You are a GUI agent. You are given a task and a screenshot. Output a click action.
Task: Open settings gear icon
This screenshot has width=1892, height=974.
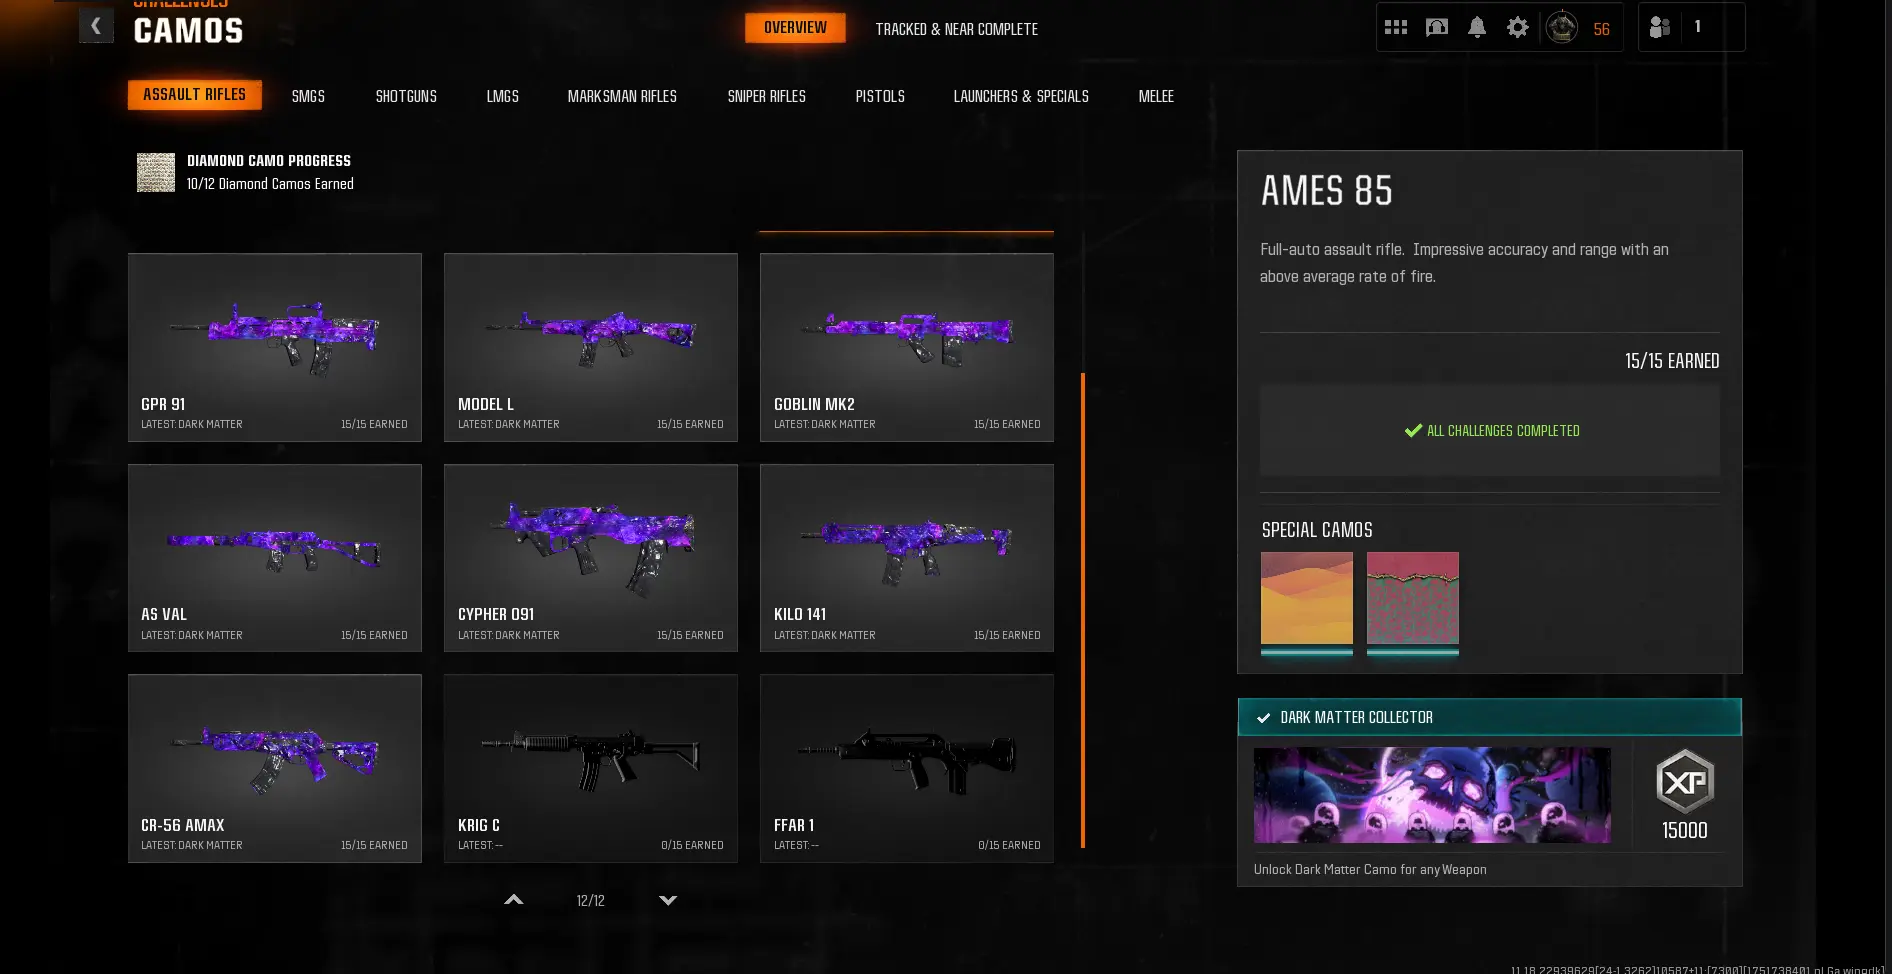pos(1518,28)
